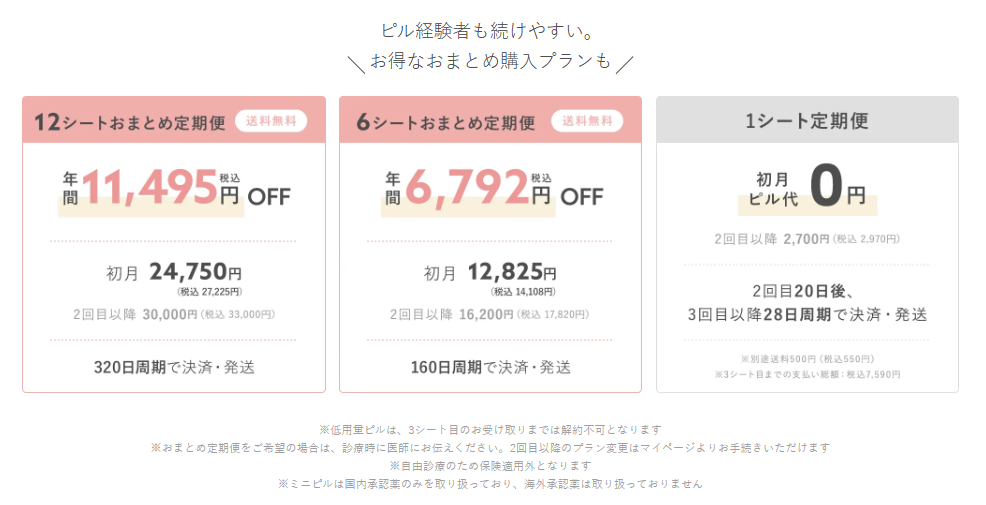Click the 12シートおまとめ定期便 plan header

pos(129,122)
